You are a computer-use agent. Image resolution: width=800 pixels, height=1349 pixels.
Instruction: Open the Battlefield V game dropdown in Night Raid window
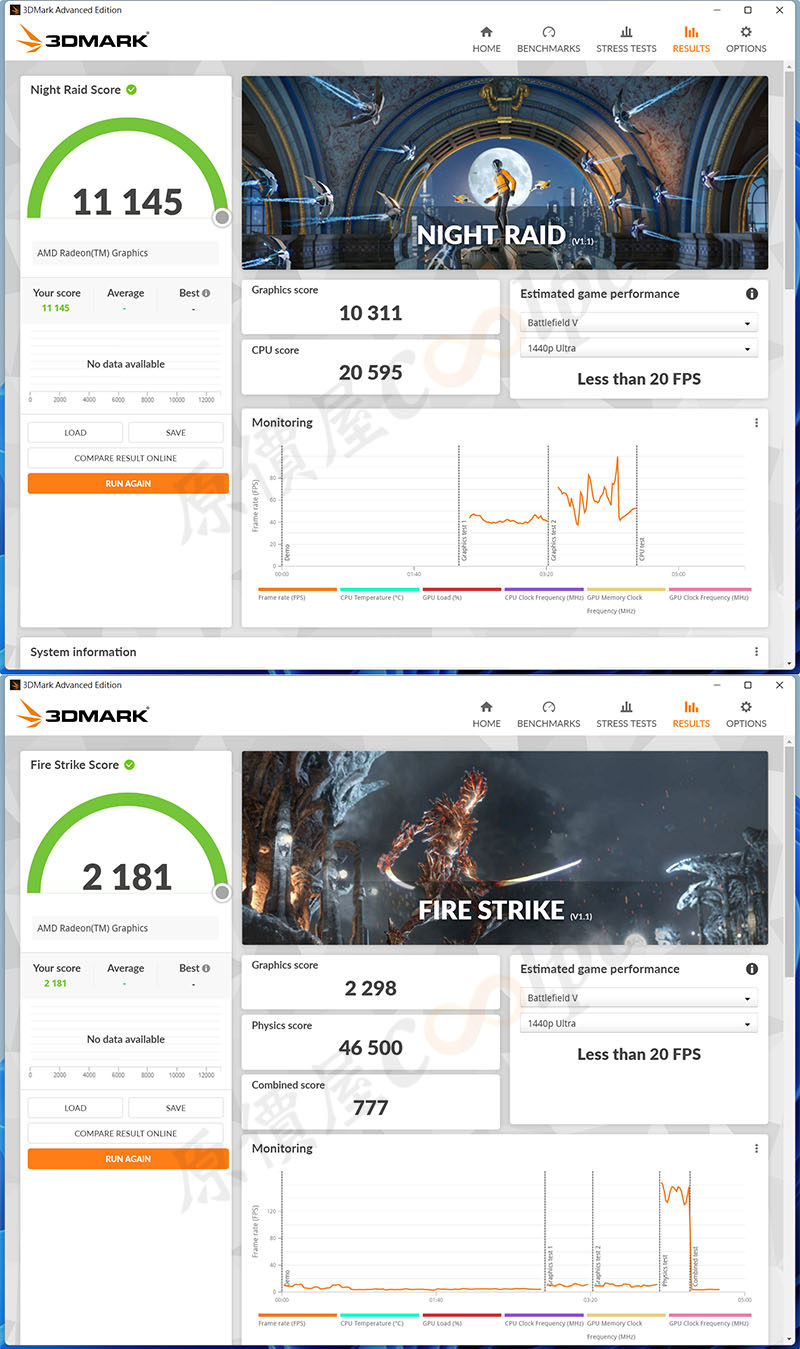(639, 323)
